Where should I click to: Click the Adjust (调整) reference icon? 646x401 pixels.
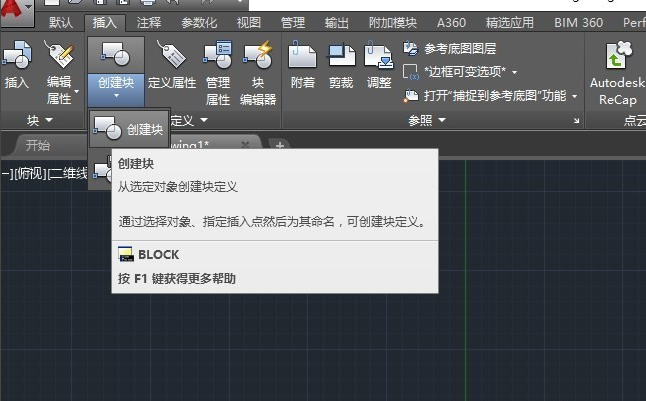tap(379, 65)
